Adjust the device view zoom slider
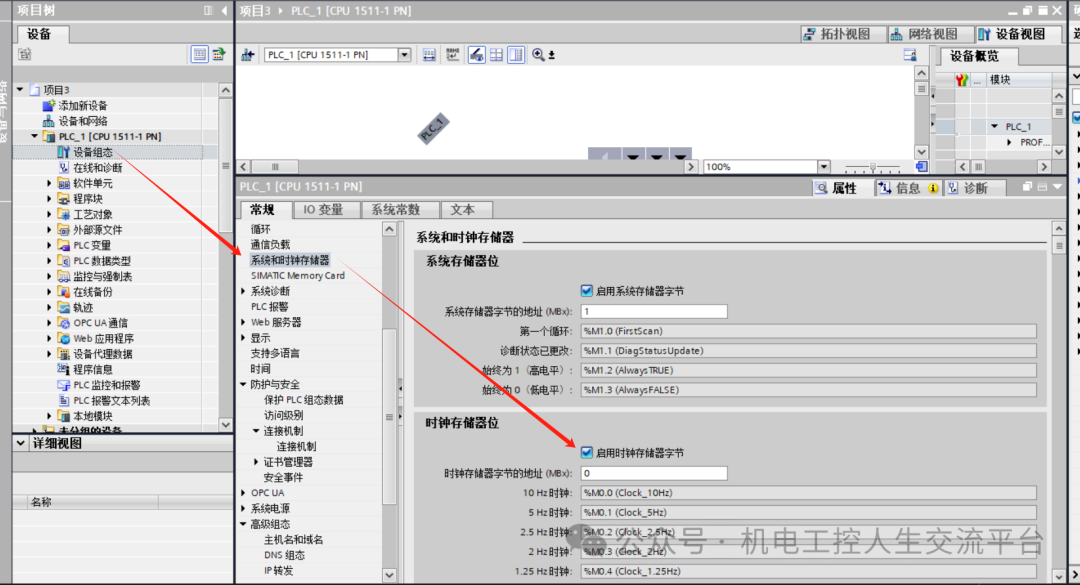Image resolution: width=1080 pixels, height=585 pixels. pyautogui.click(x=873, y=167)
